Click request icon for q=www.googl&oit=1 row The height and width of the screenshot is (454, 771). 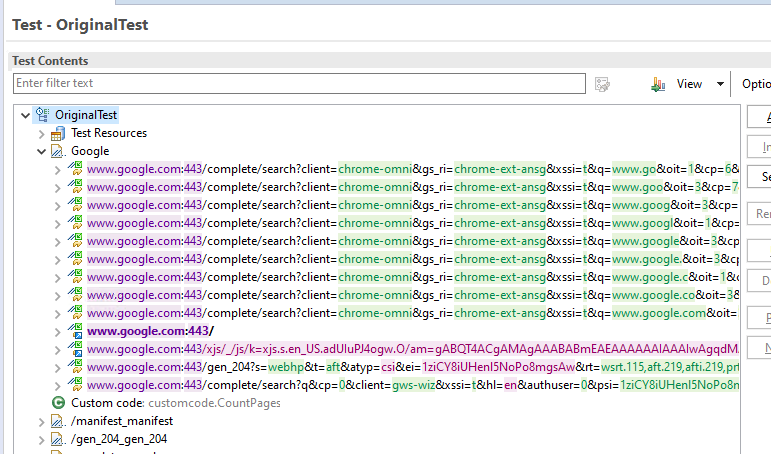pyautogui.click(x=75, y=223)
